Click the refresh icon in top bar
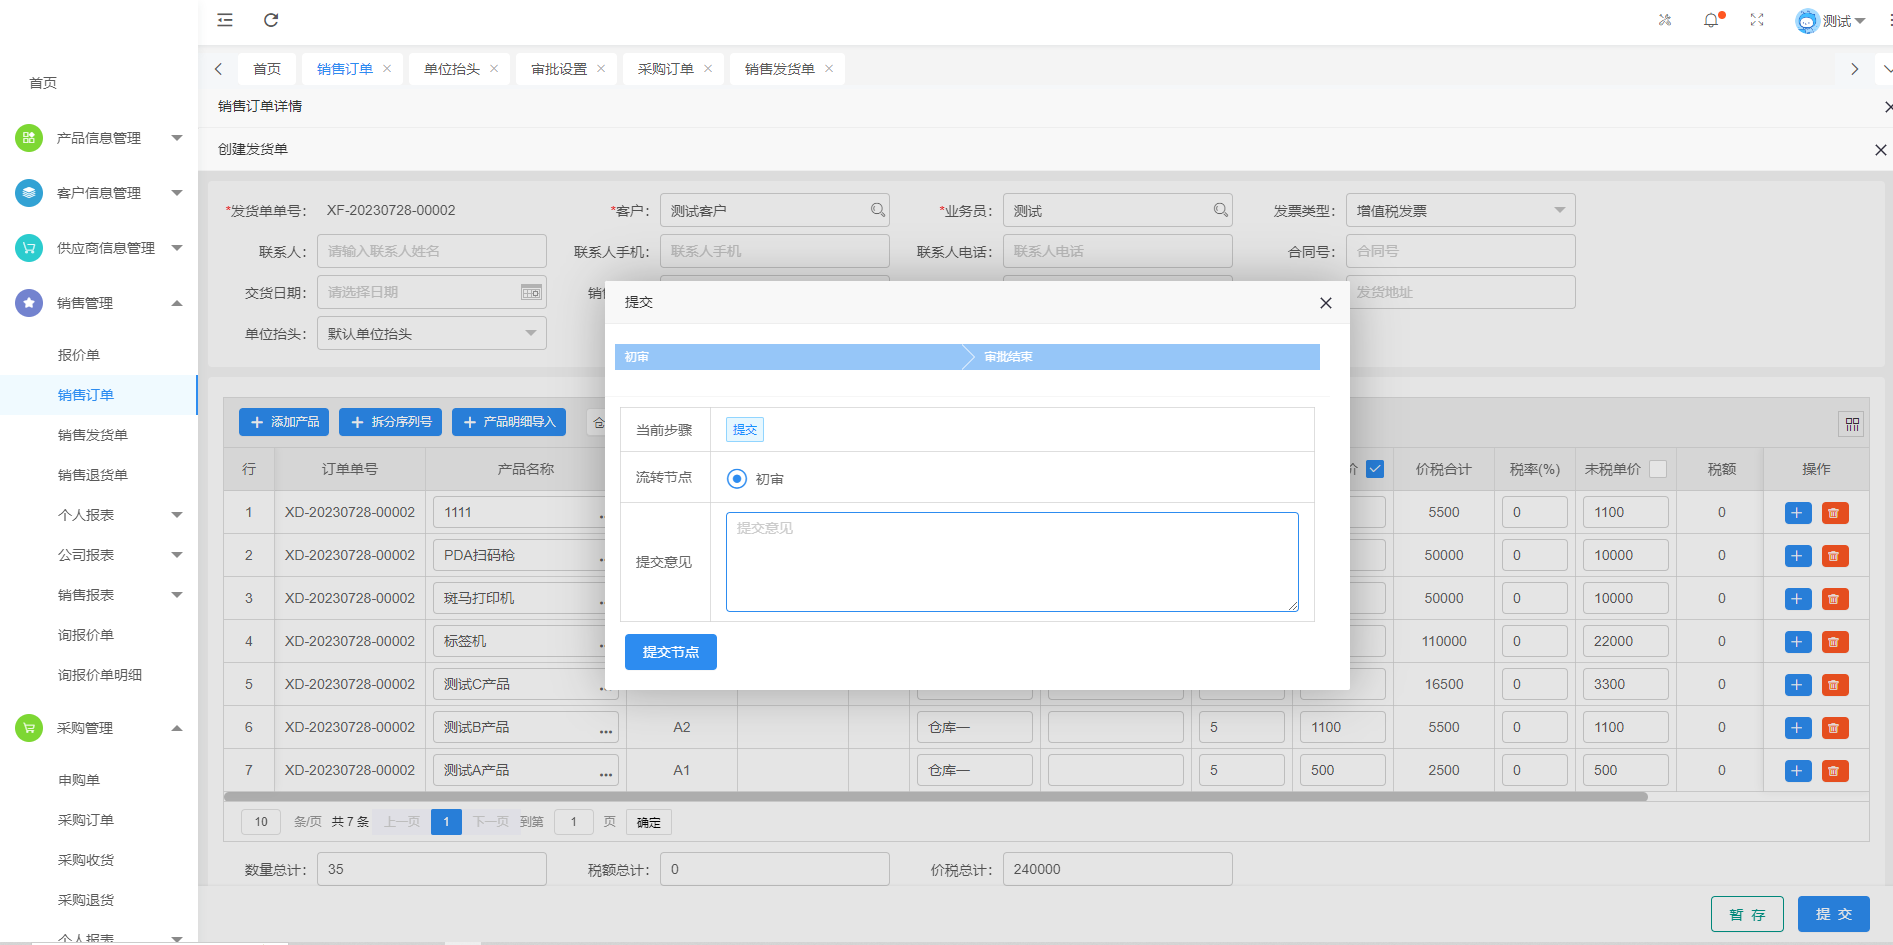The height and width of the screenshot is (945, 1893). (271, 20)
